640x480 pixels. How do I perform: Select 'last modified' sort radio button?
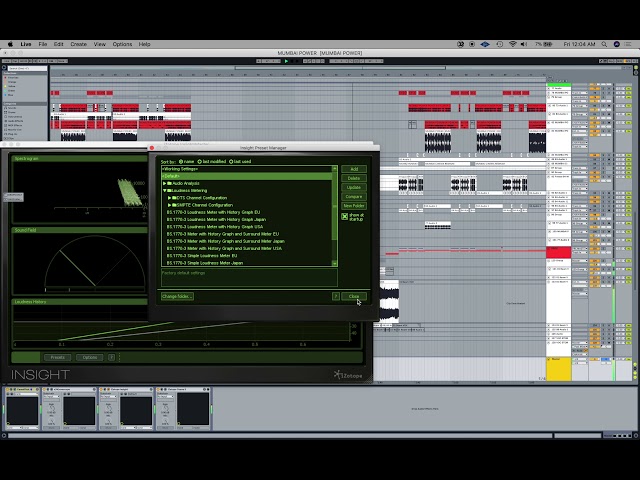200,162
